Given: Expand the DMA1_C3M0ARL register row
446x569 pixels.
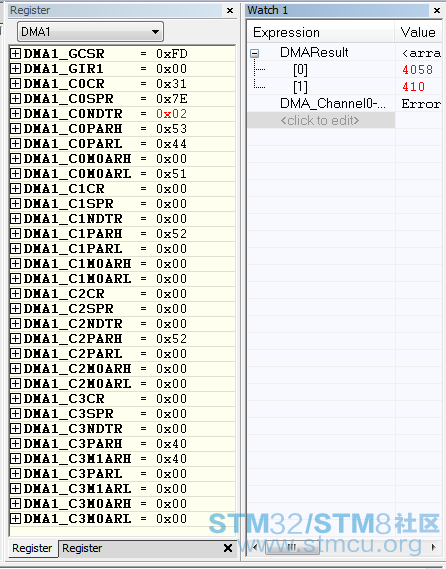Looking at the screenshot, I should [x=15, y=519].
